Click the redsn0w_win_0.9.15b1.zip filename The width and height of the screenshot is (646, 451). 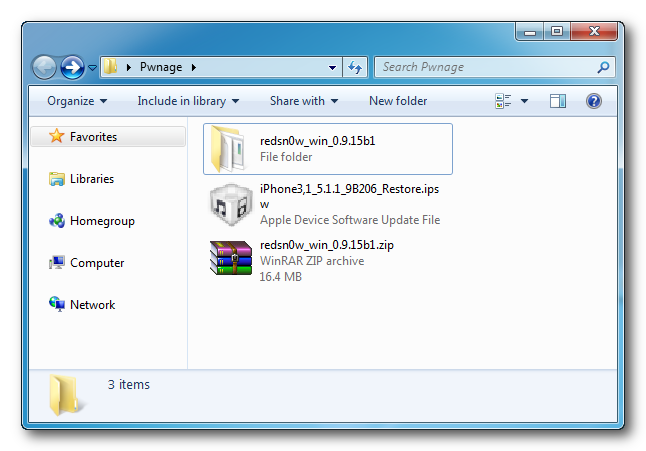point(327,245)
